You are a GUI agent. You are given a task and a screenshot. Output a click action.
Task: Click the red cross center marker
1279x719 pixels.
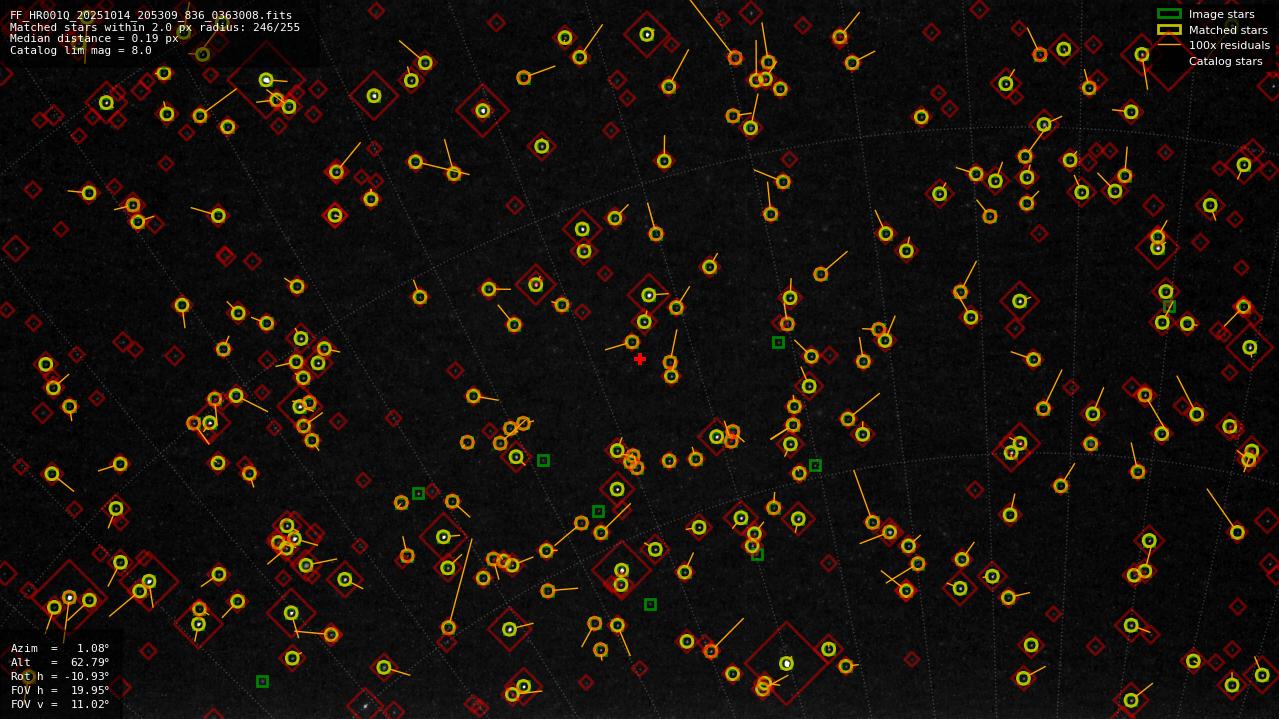point(640,359)
